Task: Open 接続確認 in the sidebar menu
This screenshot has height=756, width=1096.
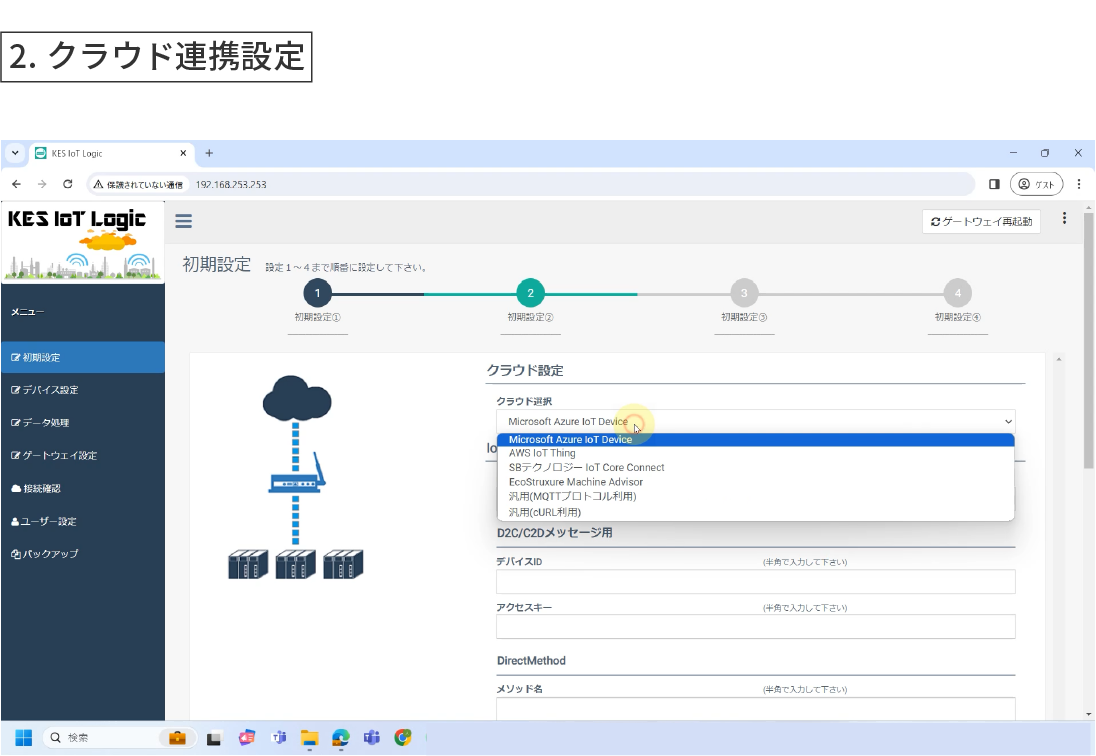Action: click(x=82, y=488)
